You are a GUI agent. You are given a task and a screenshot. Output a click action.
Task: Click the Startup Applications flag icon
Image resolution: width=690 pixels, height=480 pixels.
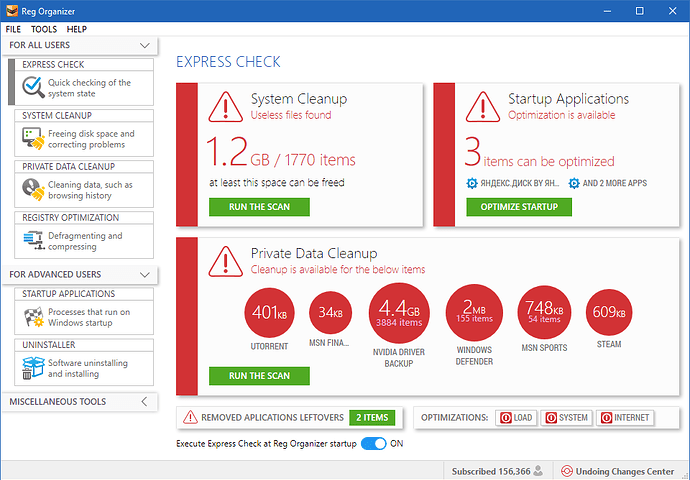tap(32, 318)
